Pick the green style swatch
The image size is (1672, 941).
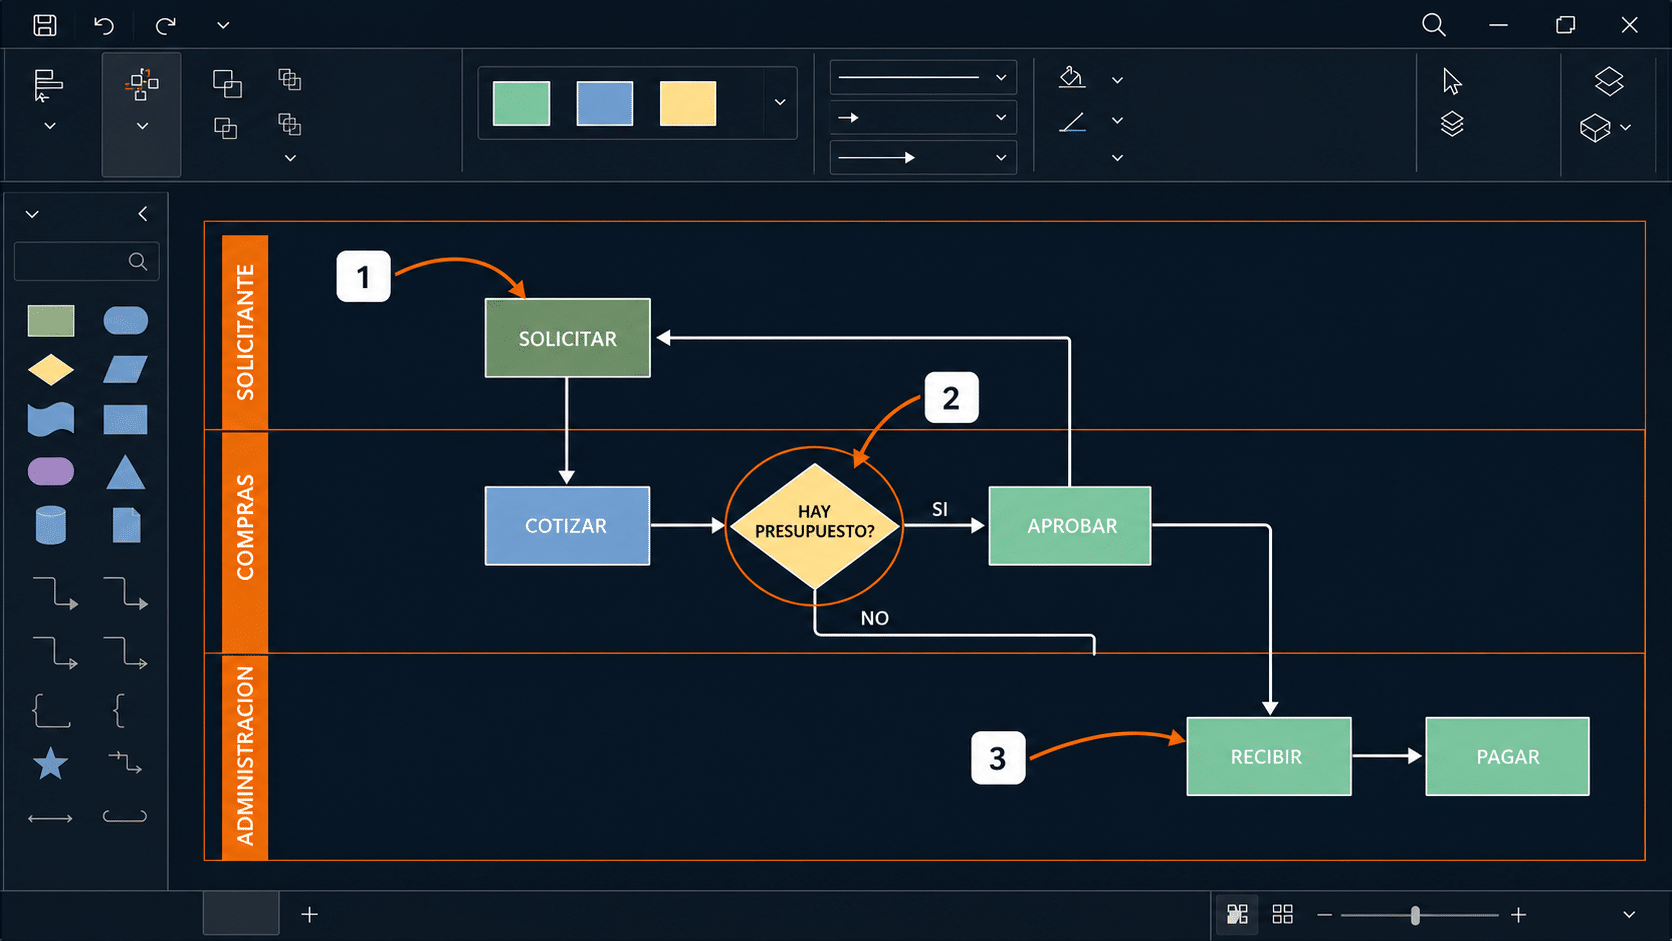point(521,103)
